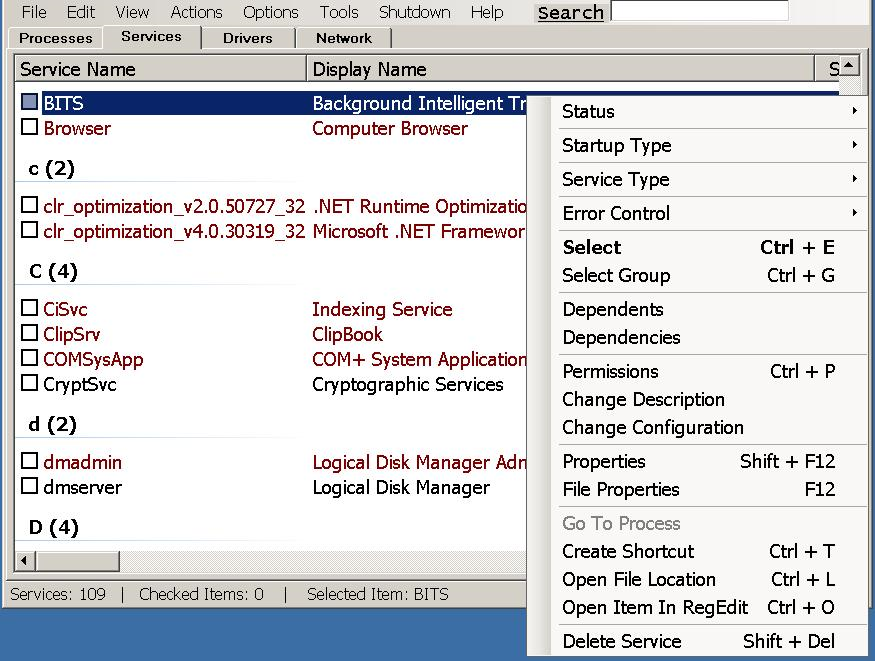Click Checked Items: 0 in status bar
875x661 pixels.
click(201, 594)
